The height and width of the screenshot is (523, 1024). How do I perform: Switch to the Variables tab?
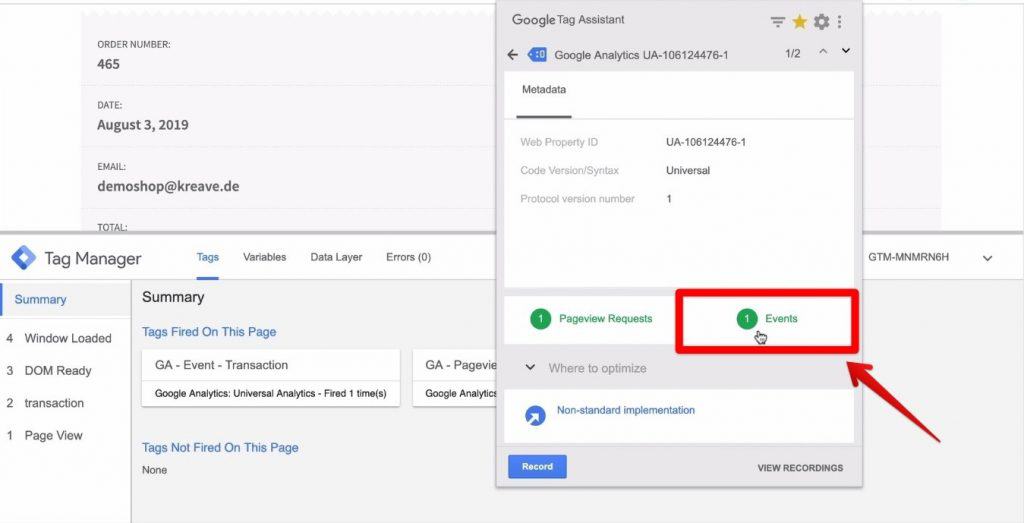point(264,257)
